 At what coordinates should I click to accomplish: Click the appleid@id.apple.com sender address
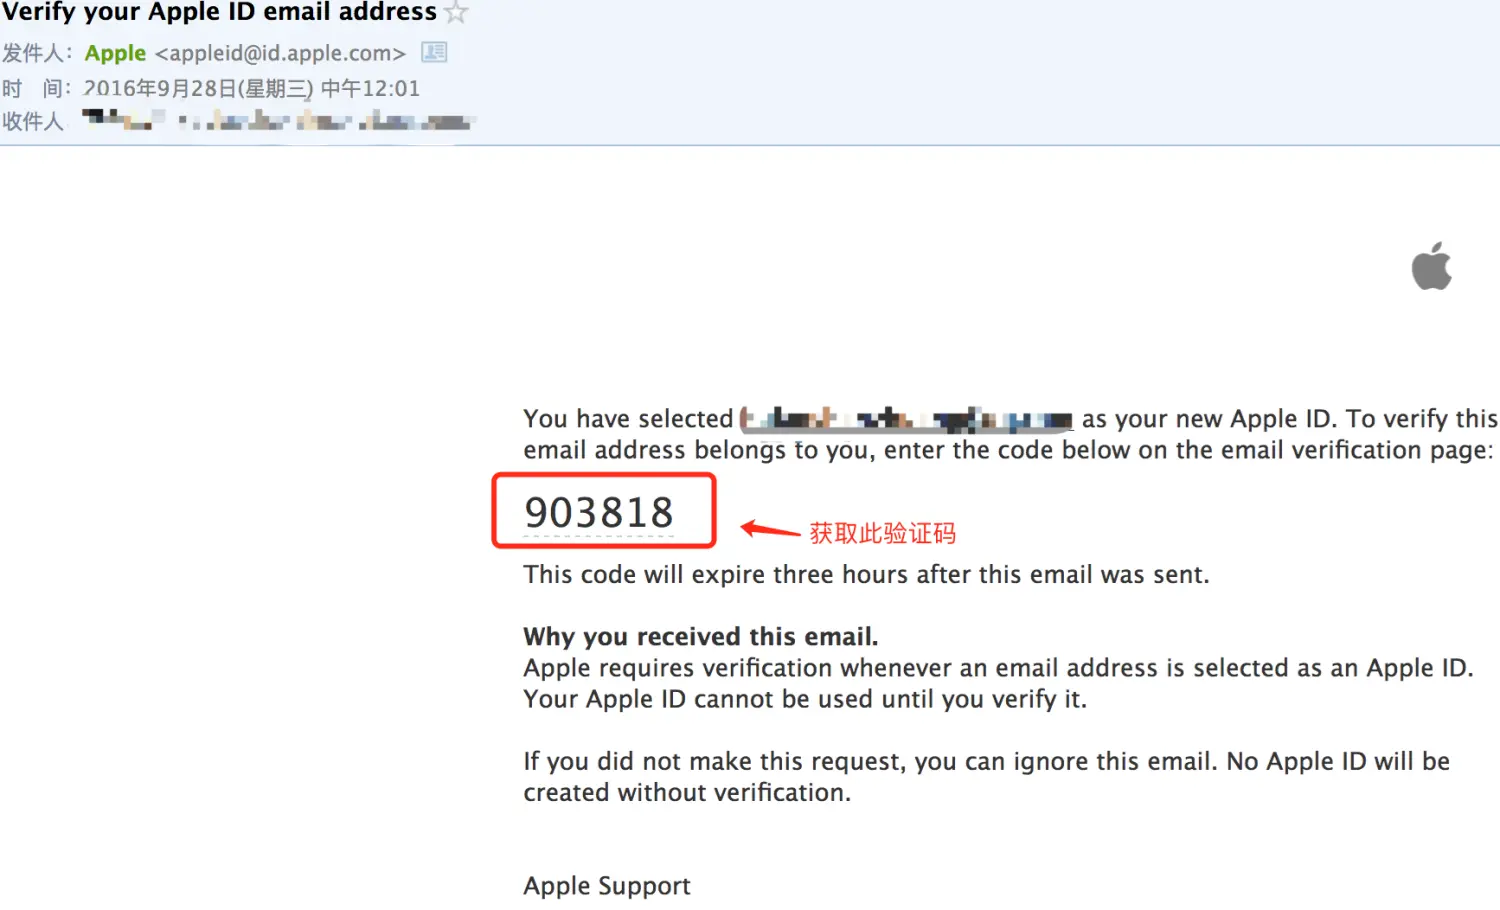coord(280,53)
